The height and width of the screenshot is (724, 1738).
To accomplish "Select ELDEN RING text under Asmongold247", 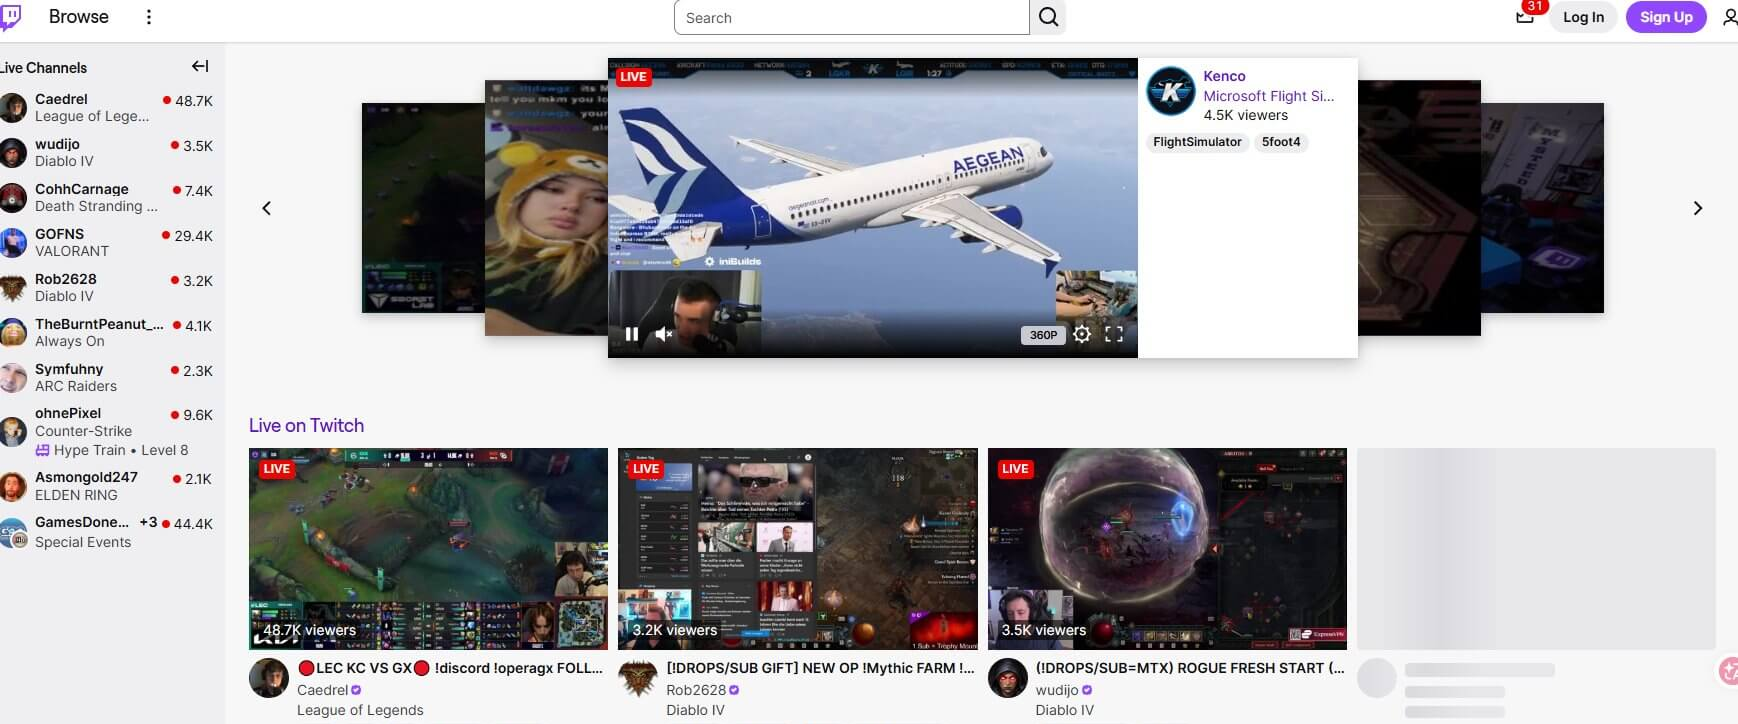I will (x=76, y=495).
